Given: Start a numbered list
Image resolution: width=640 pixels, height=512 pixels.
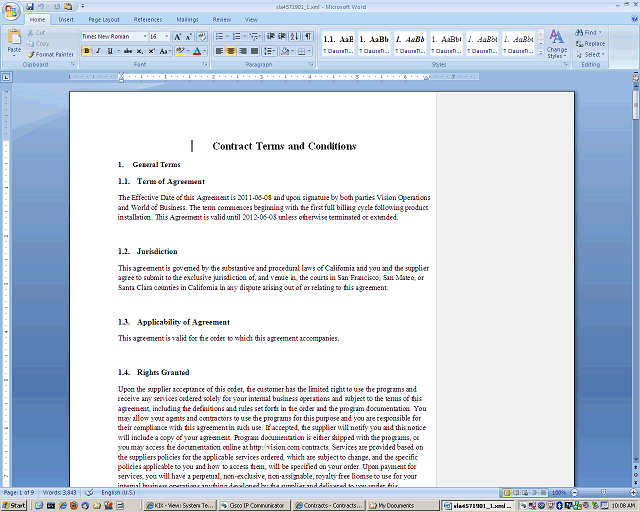Looking at the screenshot, I should [x=236, y=37].
